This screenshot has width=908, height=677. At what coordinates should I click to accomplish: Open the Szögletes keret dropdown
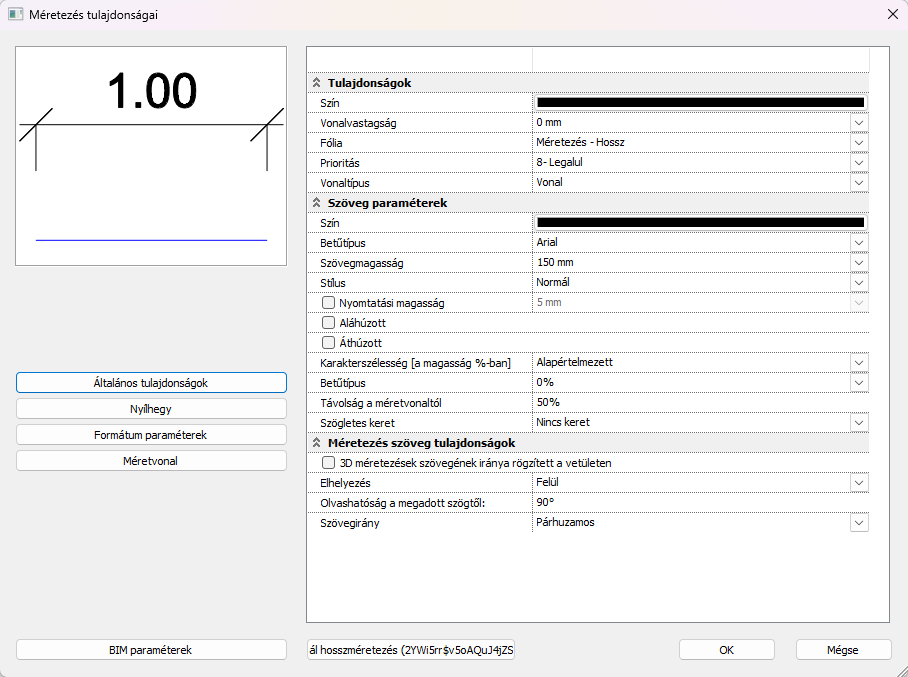858,423
